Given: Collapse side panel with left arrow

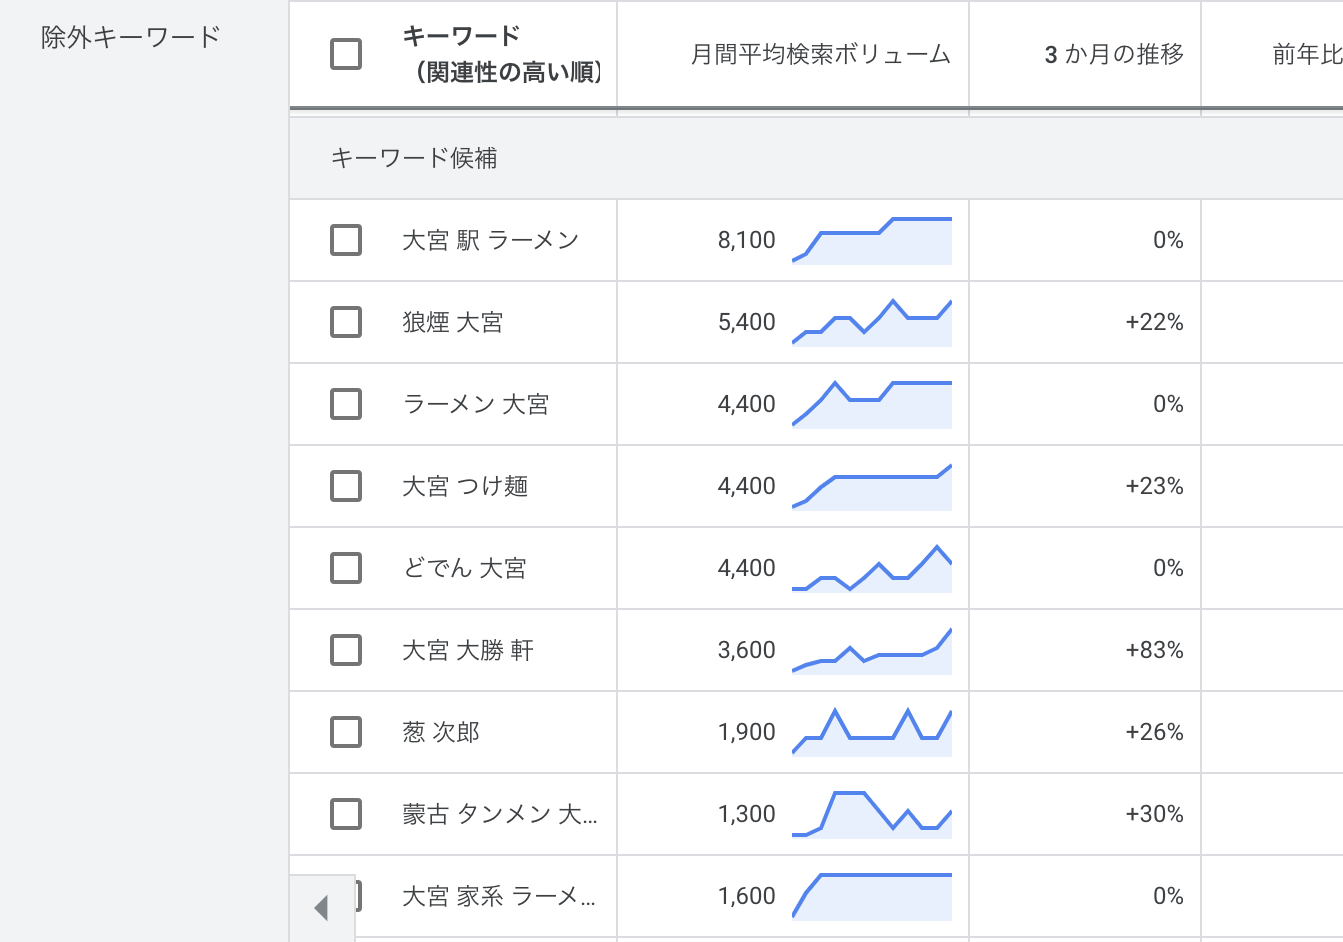Looking at the screenshot, I should 321,908.
